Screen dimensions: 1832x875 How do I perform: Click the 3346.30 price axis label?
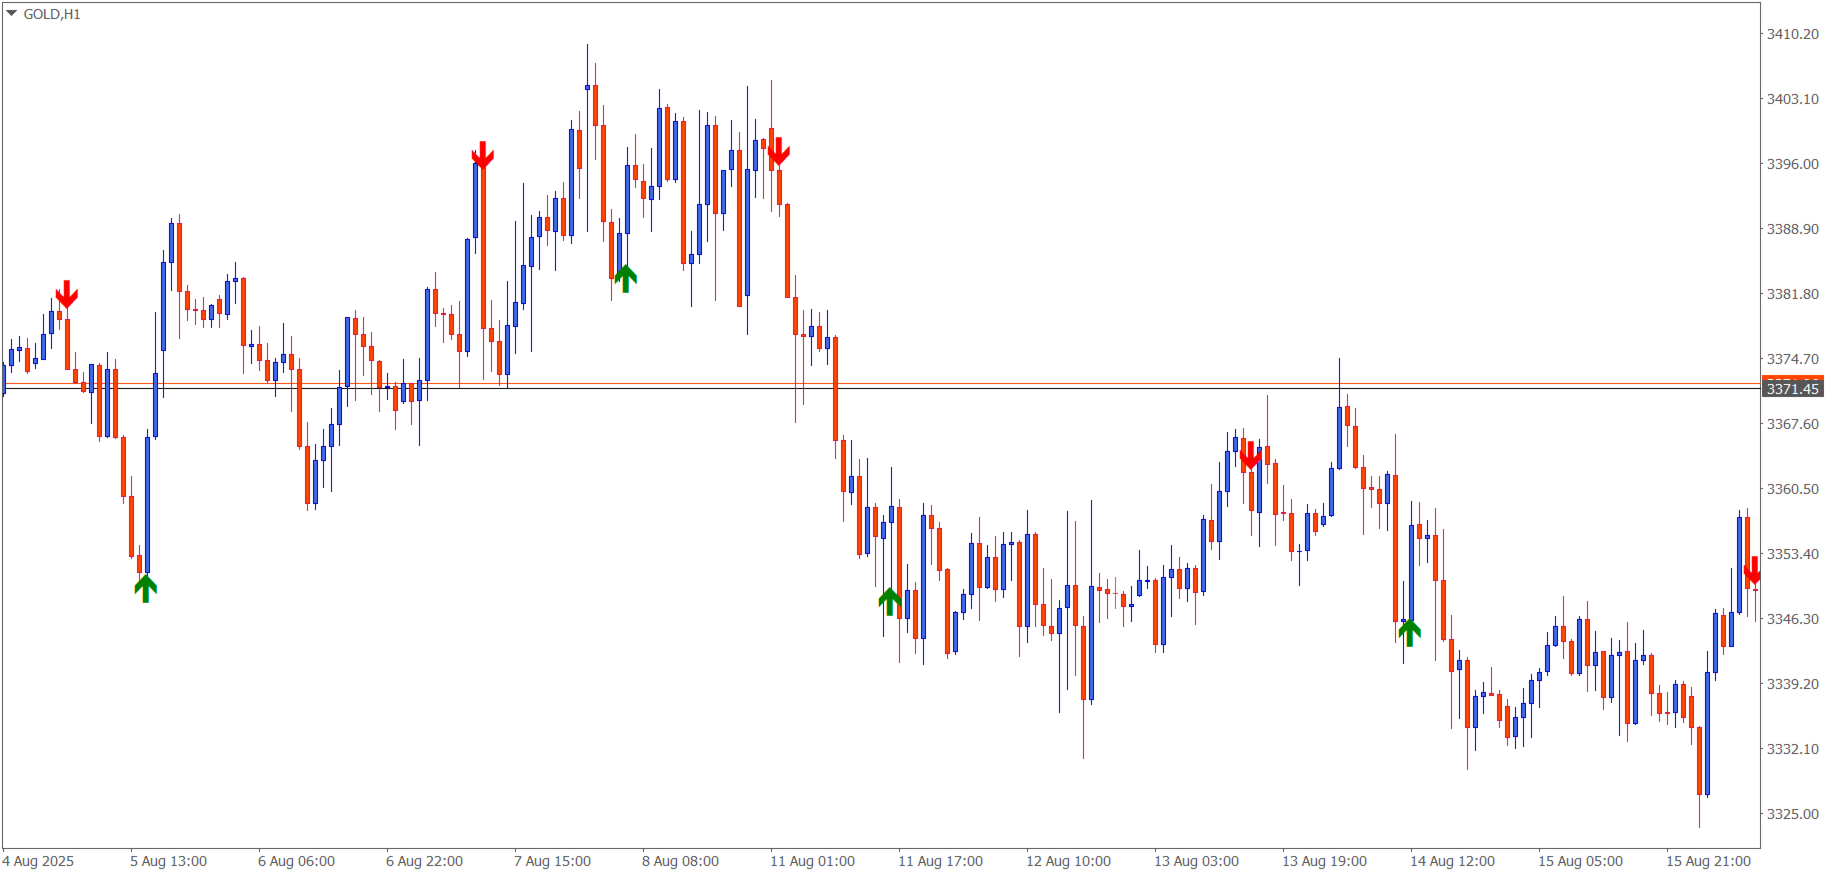tap(1792, 619)
